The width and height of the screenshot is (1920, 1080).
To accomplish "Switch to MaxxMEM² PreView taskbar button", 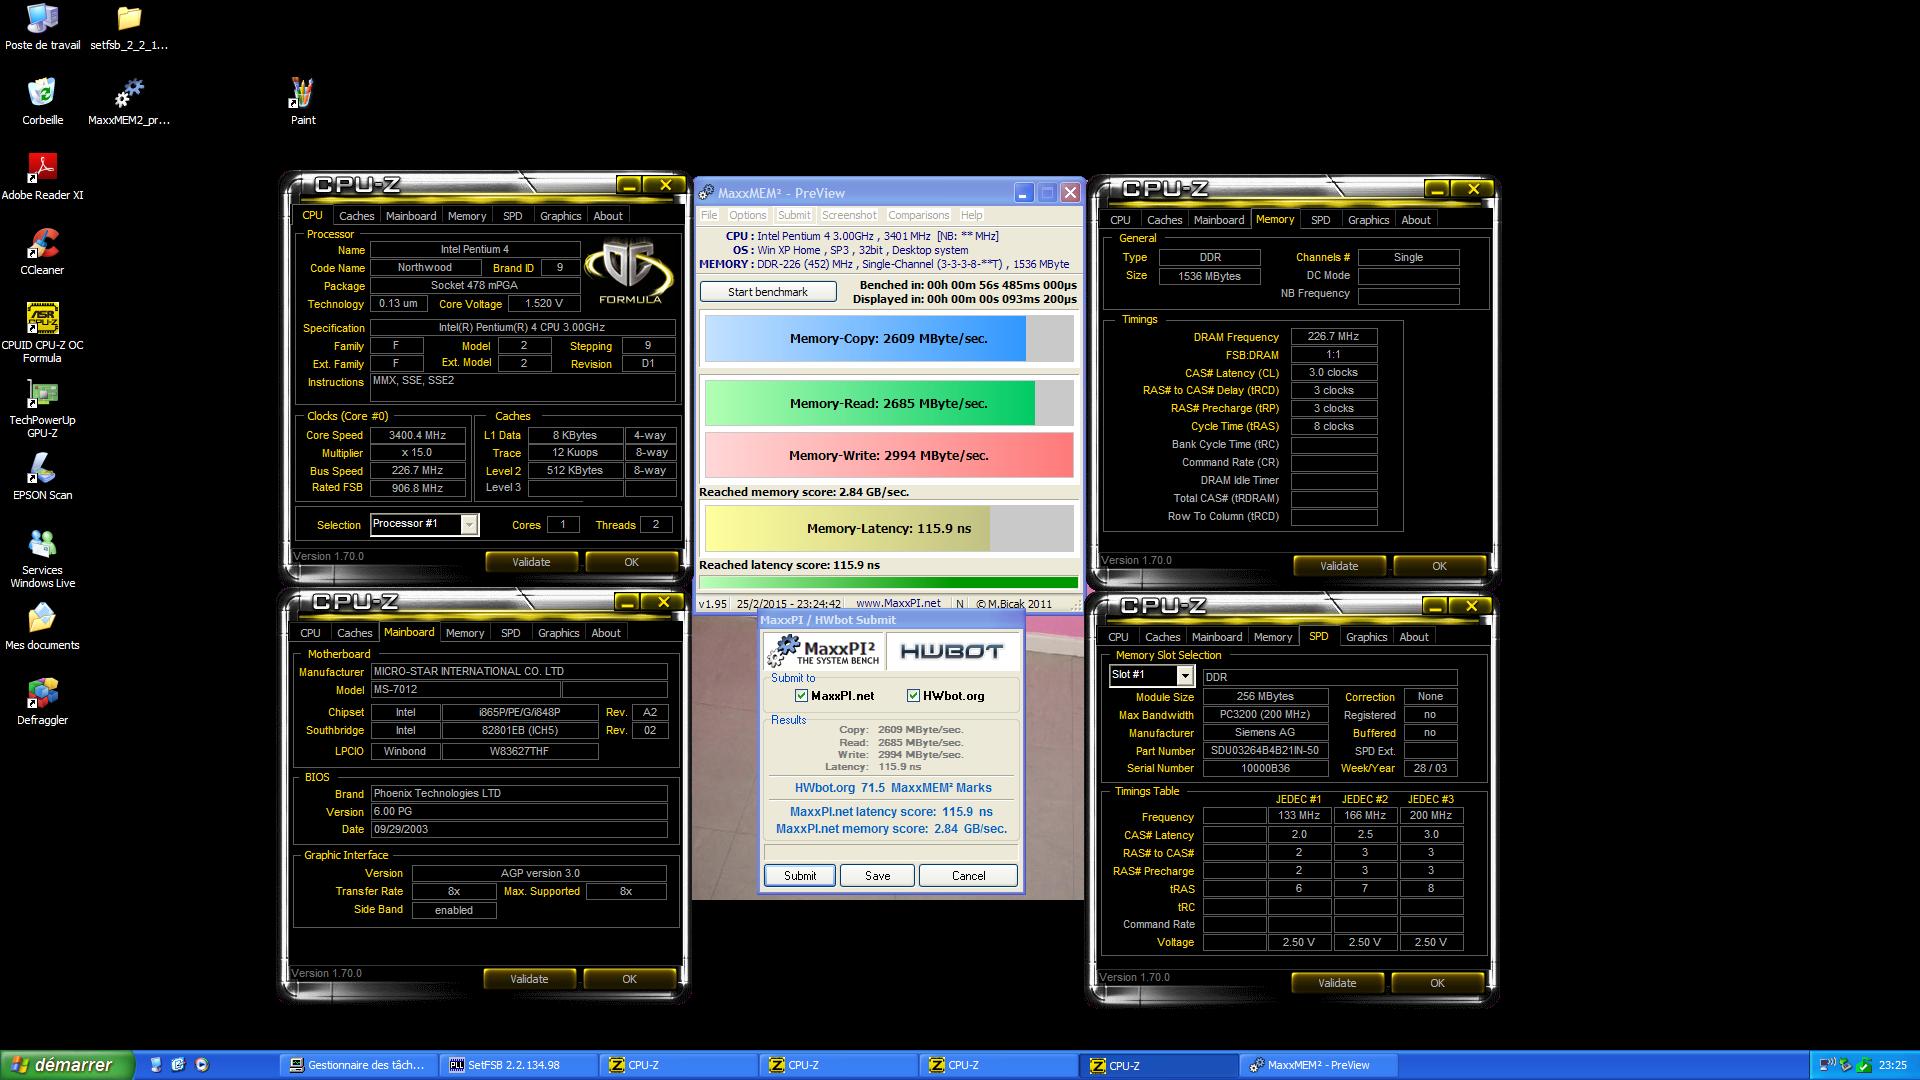I will (x=1318, y=1065).
